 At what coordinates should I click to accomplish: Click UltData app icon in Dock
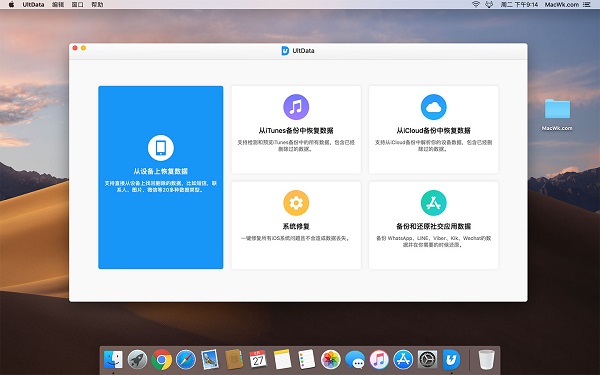click(x=452, y=359)
